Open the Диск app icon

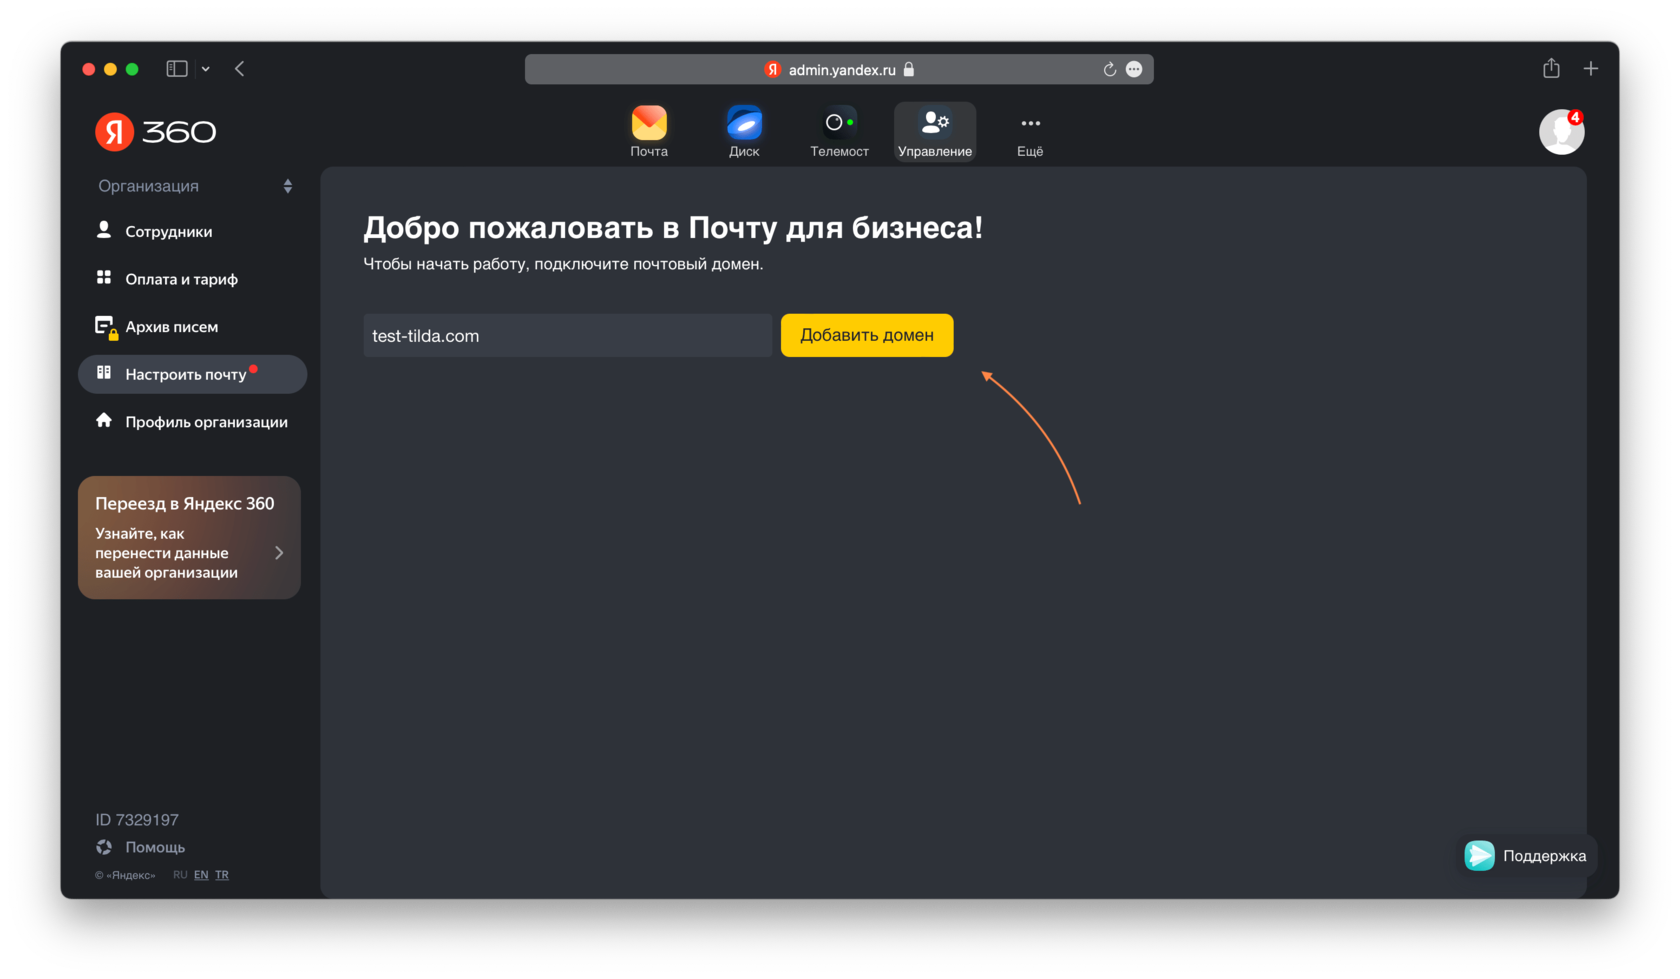point(744,131)
